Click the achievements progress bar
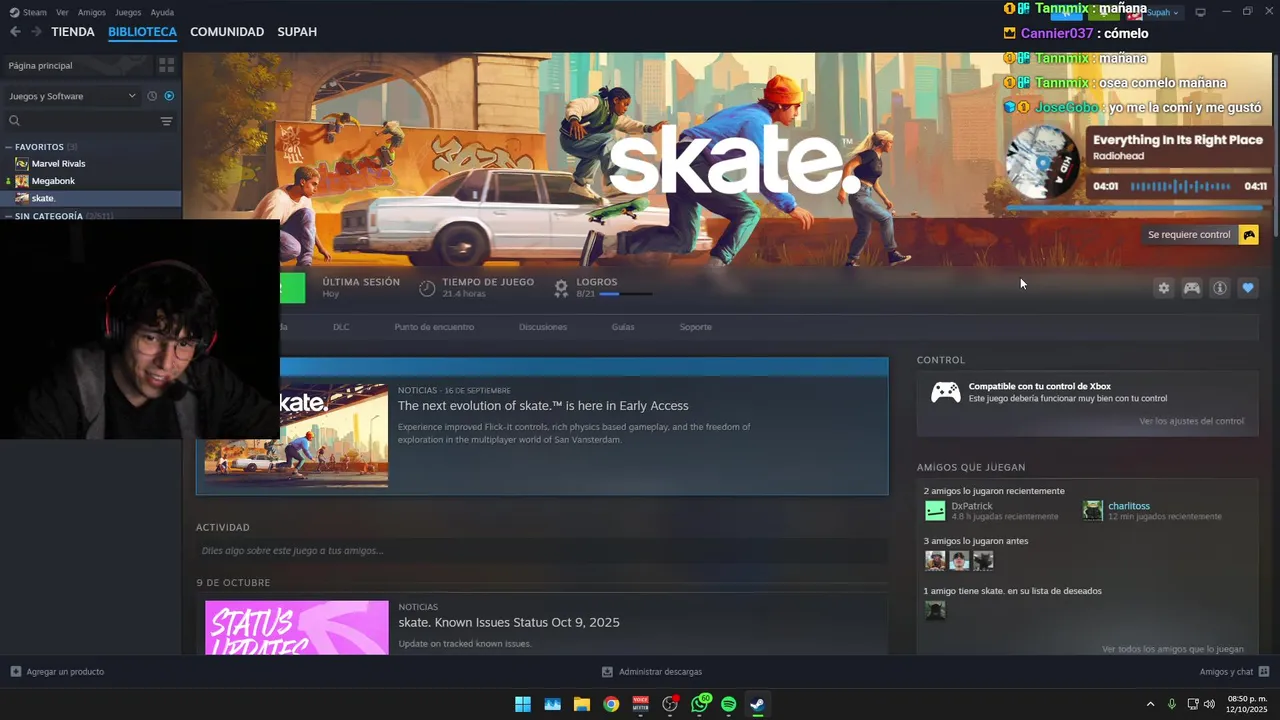The image size is (1280, 720). pyautogui.click(x=625, y=294)
